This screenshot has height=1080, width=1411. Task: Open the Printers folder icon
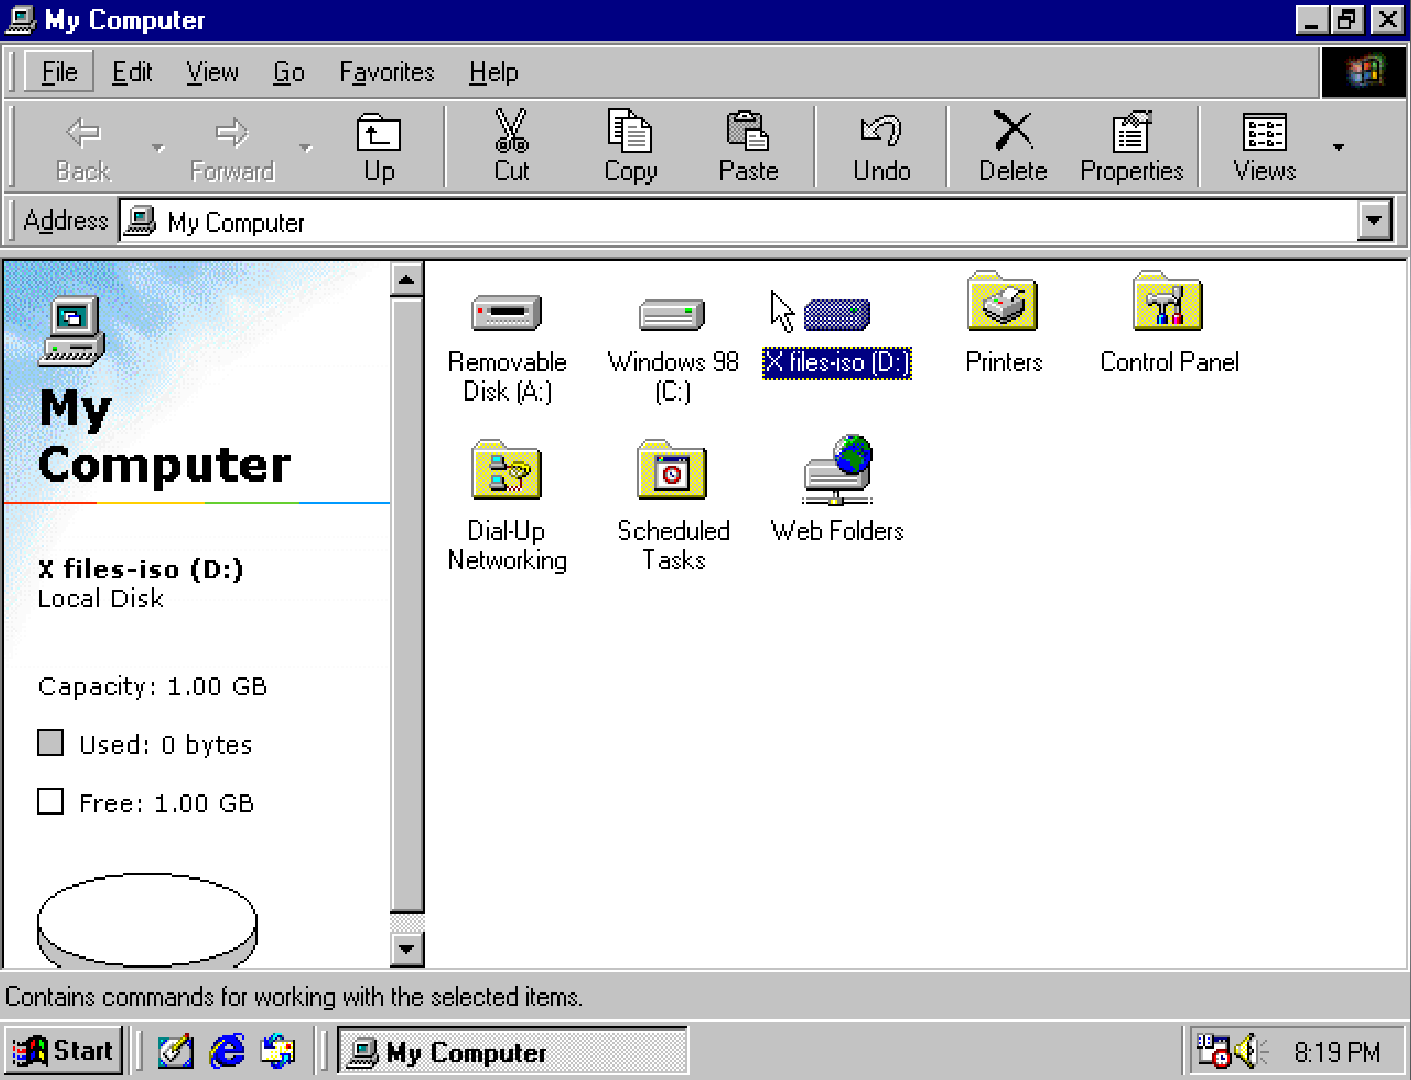[1003, 302]
